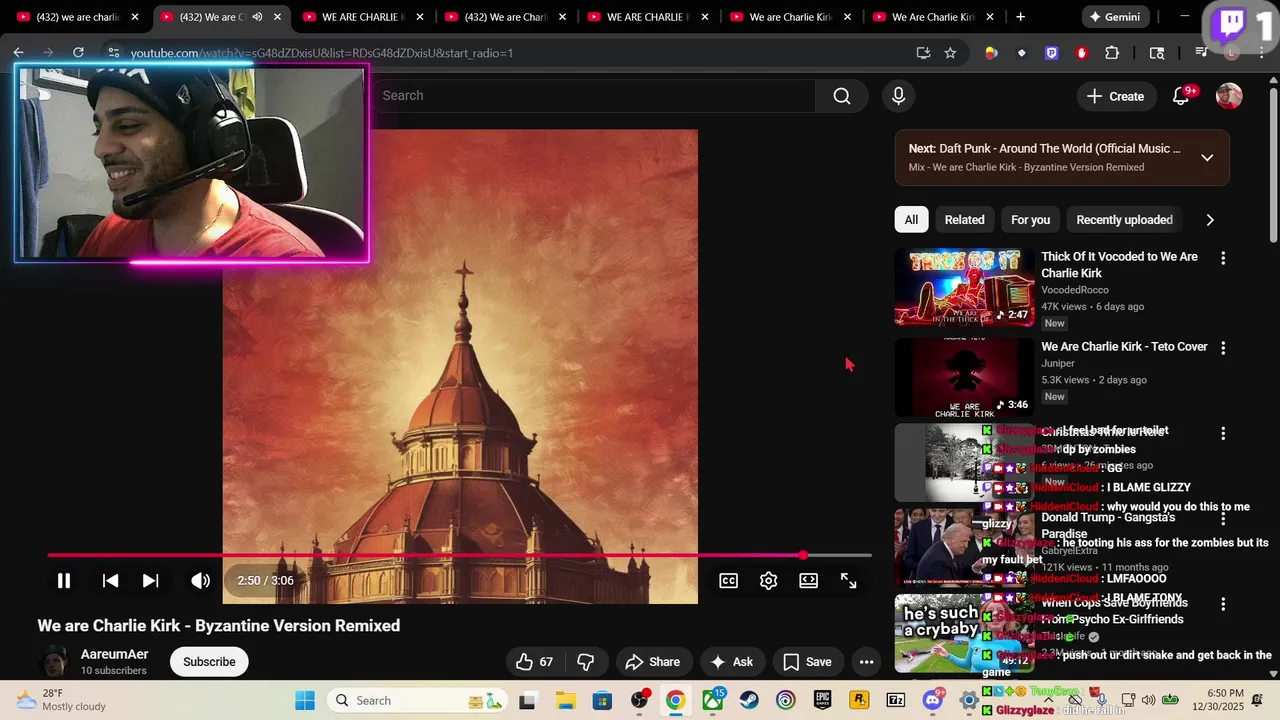Screen dimensions: 1280x720
Task: Mute the playing tab via its speaker icon
Action: [257, 17]
